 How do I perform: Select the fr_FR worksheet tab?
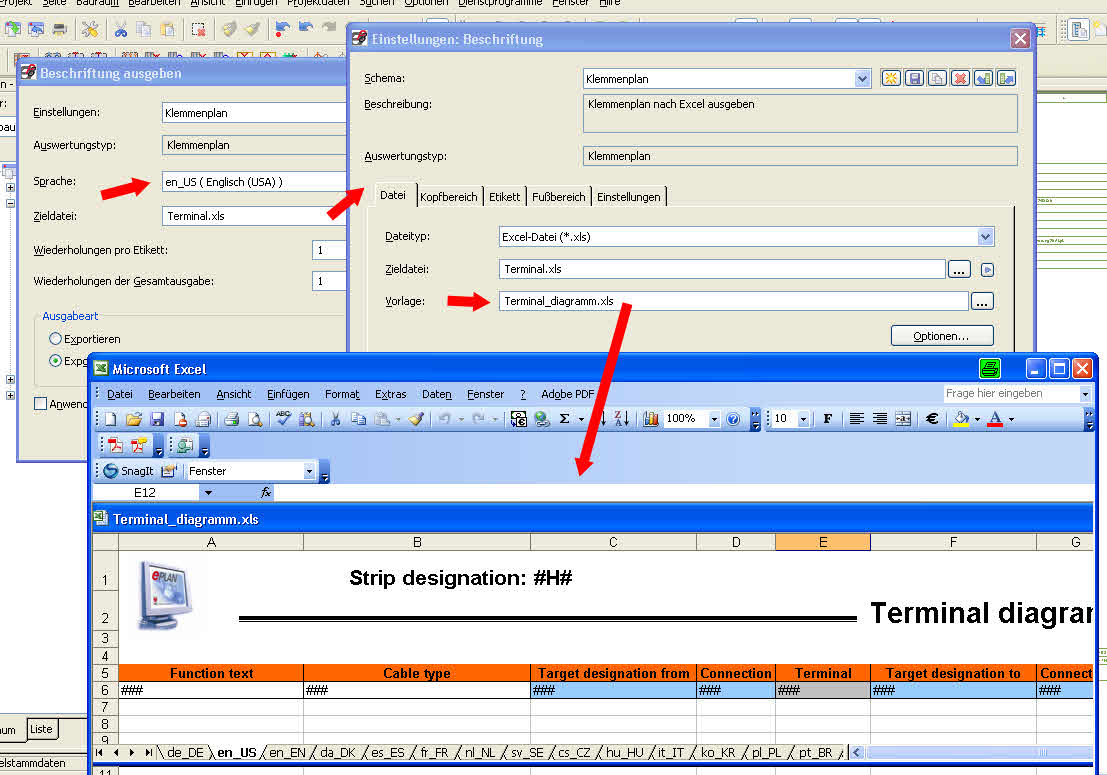(x=434, y=752)
